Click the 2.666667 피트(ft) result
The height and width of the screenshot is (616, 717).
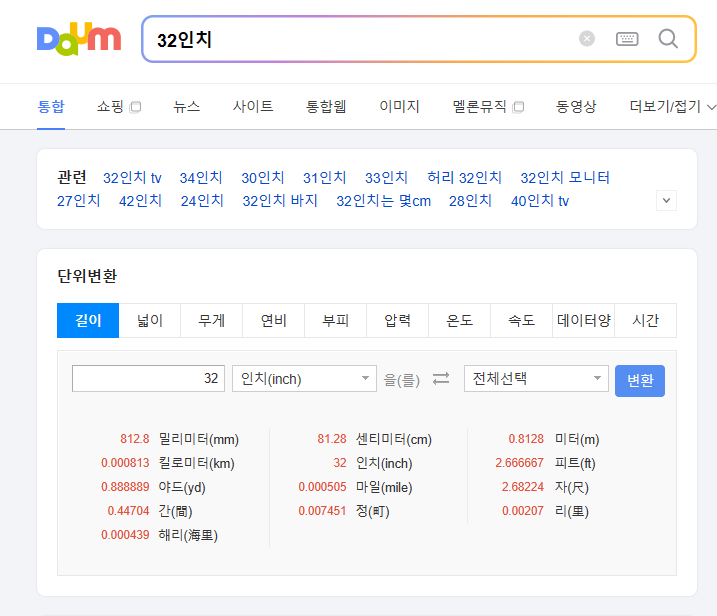pos(546,463)
